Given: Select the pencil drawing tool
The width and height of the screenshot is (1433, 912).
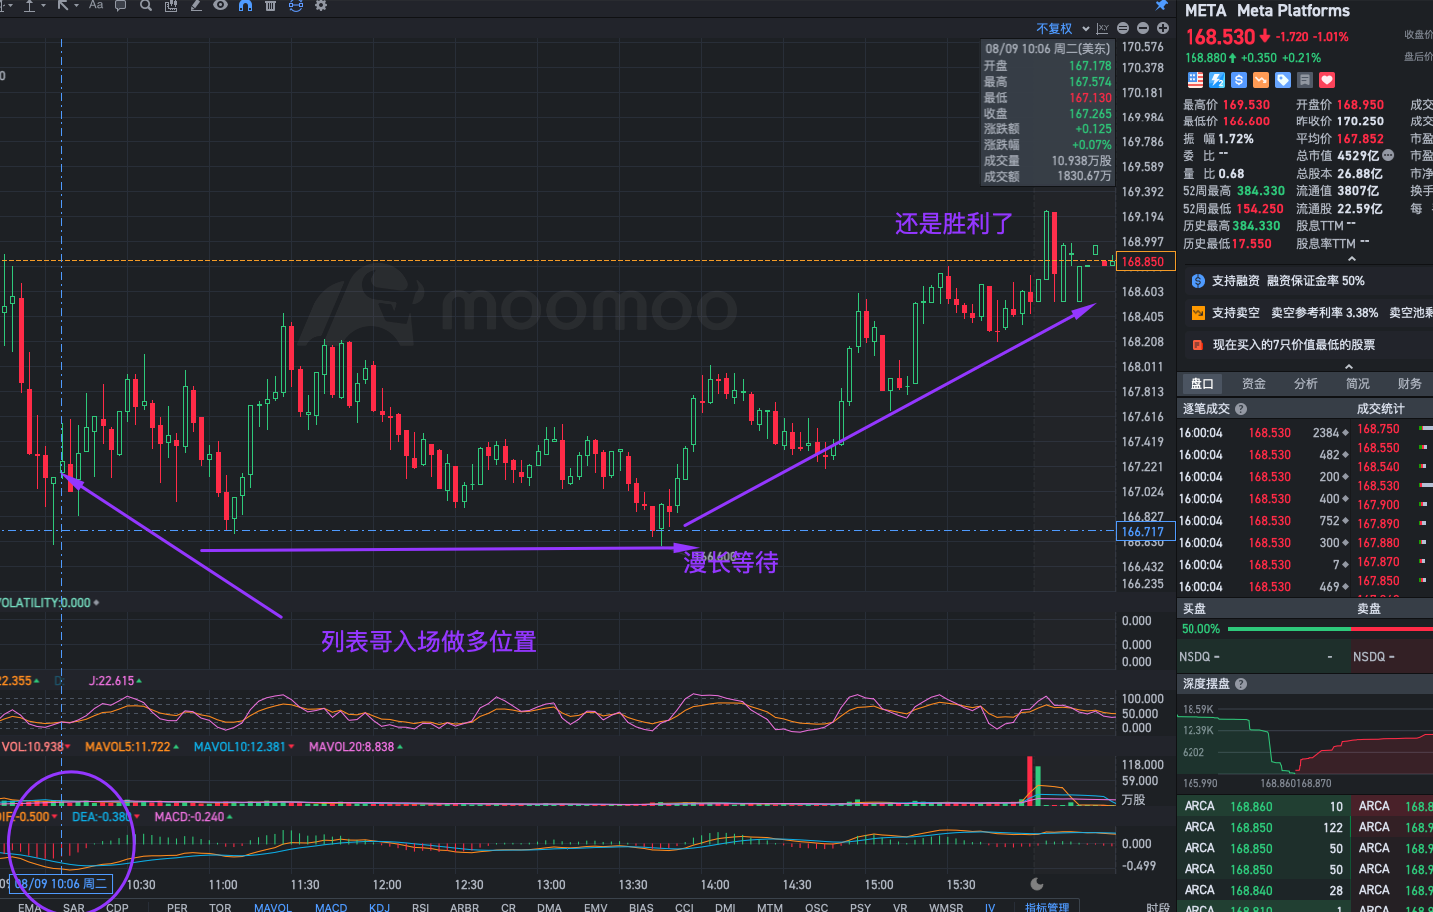Looking at the screenshot, I should tap(196, 5).
